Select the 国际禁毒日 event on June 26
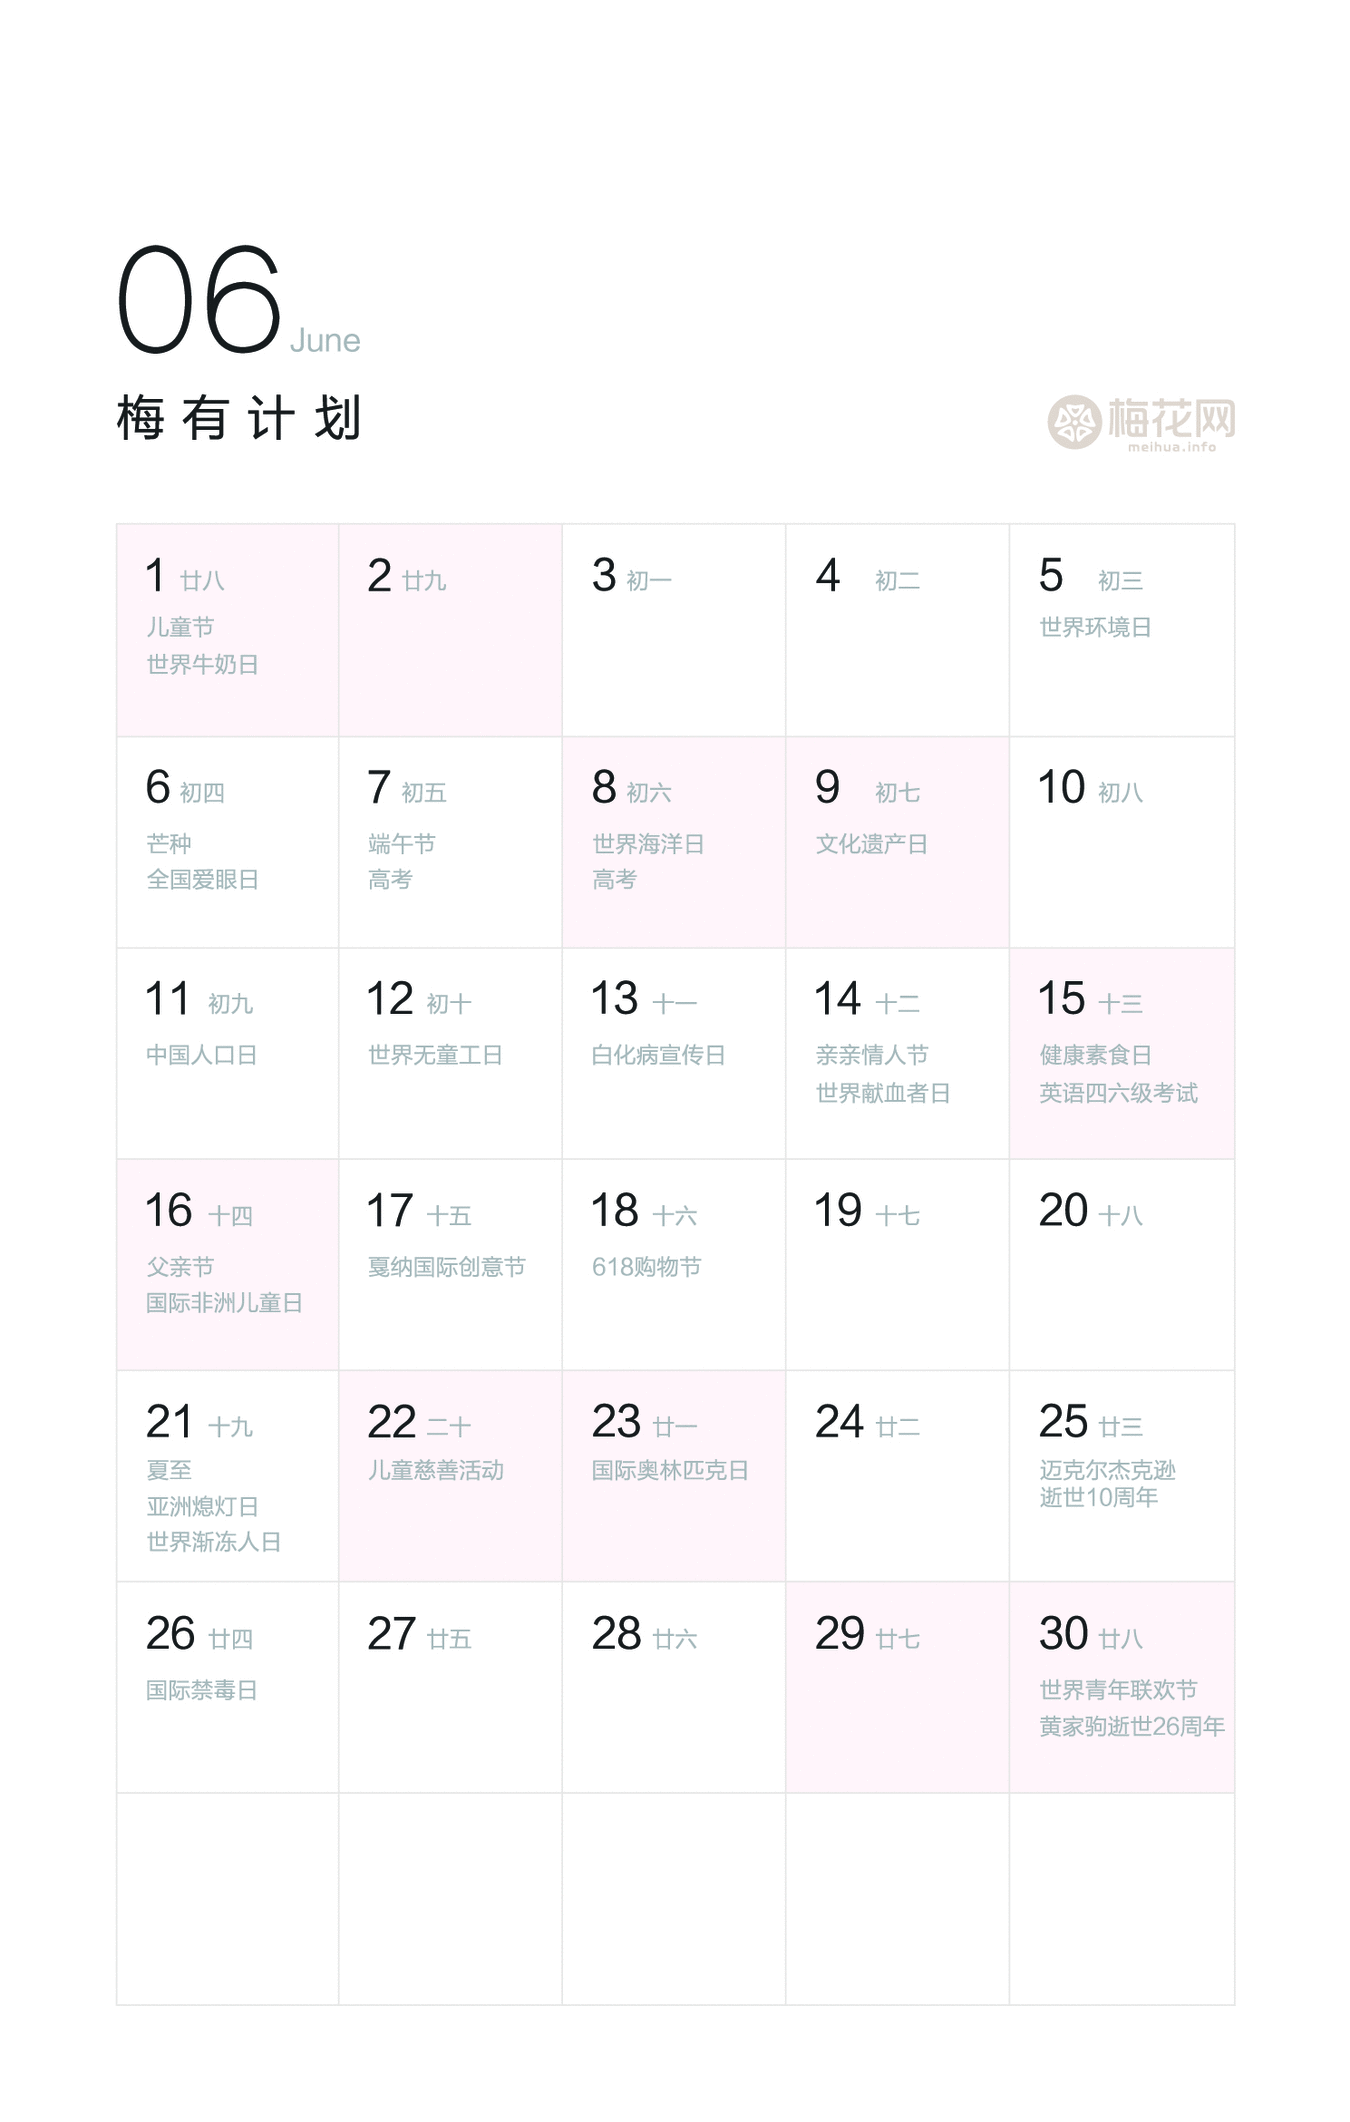 [202, 1690]
